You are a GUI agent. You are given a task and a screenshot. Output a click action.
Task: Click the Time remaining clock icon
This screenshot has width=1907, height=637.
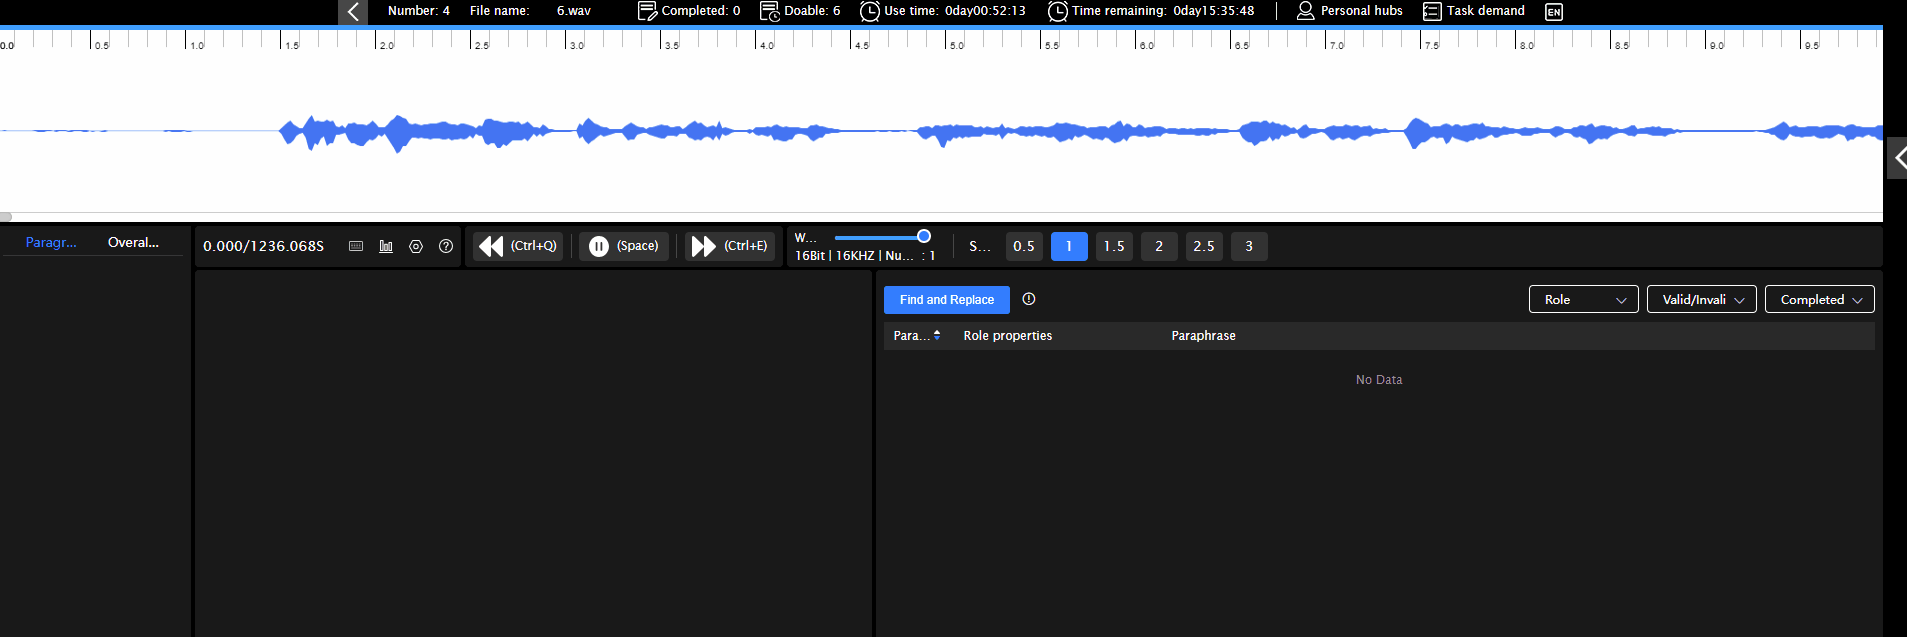pos(1057,11)
